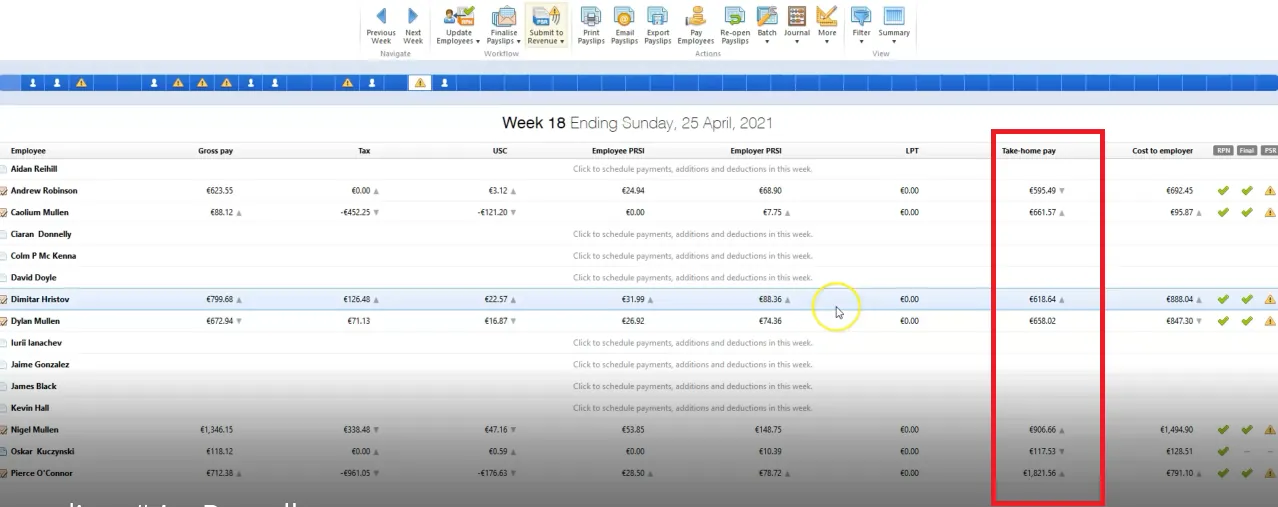The height and width of the screenshot is (507, 1278).
Task: Sort by the Gross pay column header
Action: coord(215,151)
